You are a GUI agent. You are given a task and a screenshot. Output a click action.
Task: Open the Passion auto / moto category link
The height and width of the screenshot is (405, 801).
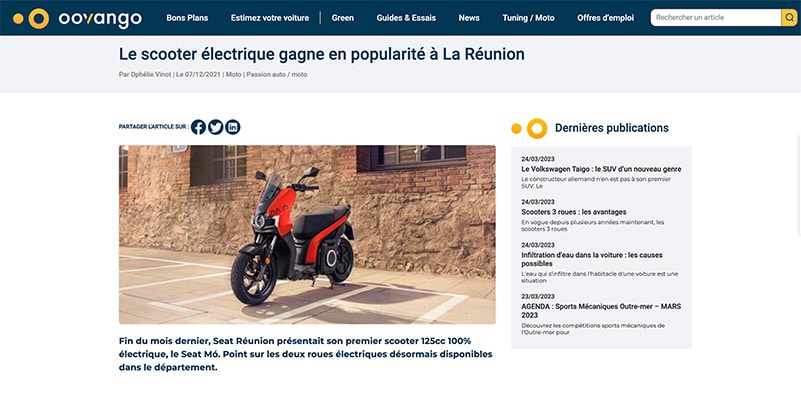(x=276, y=75)
